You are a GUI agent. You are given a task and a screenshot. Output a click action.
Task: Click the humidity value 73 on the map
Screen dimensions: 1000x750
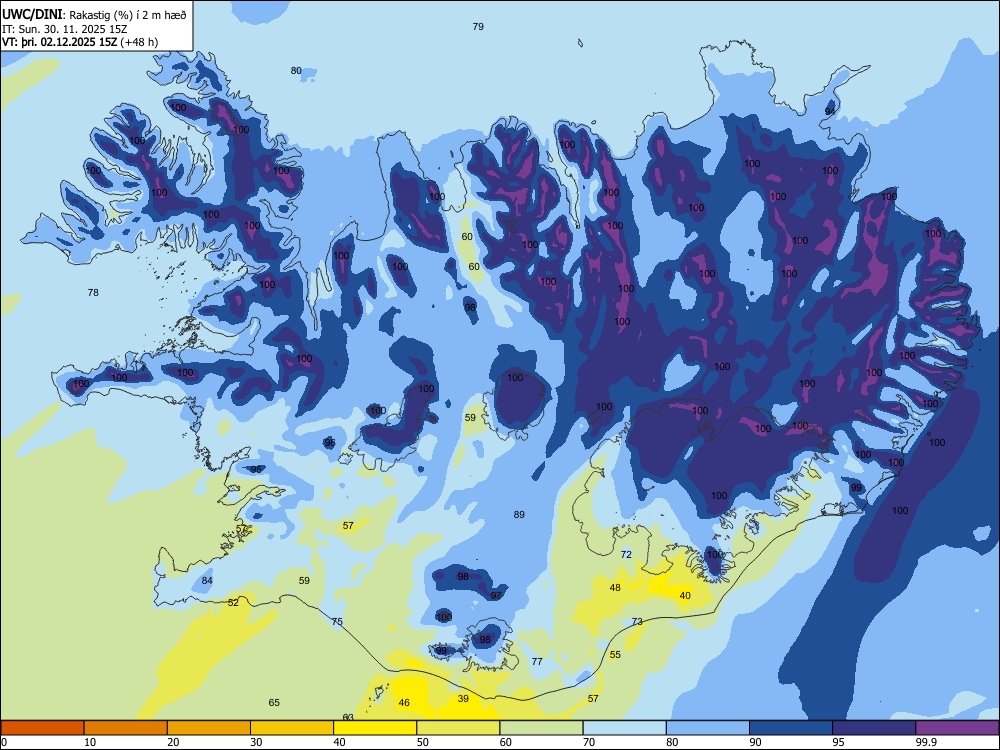(637, 622)
